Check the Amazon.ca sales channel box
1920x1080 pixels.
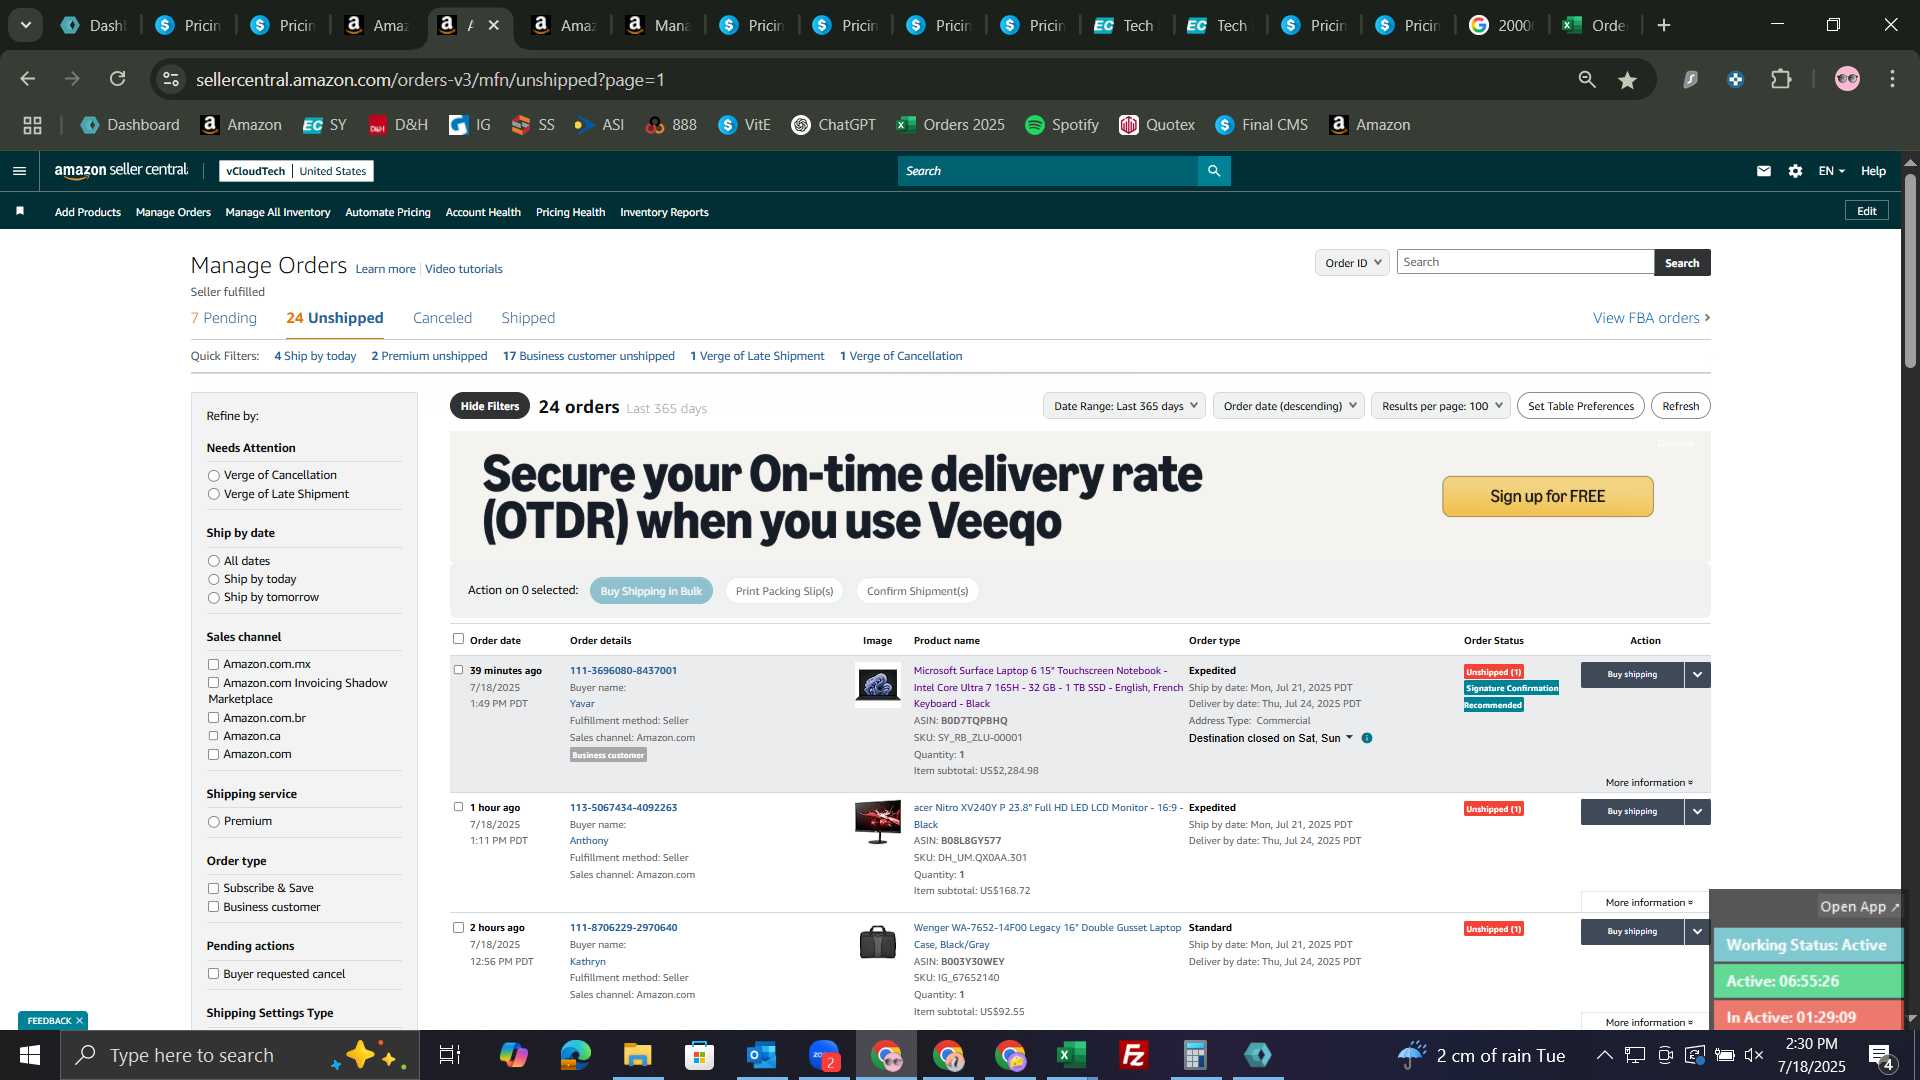pos(213,736)
